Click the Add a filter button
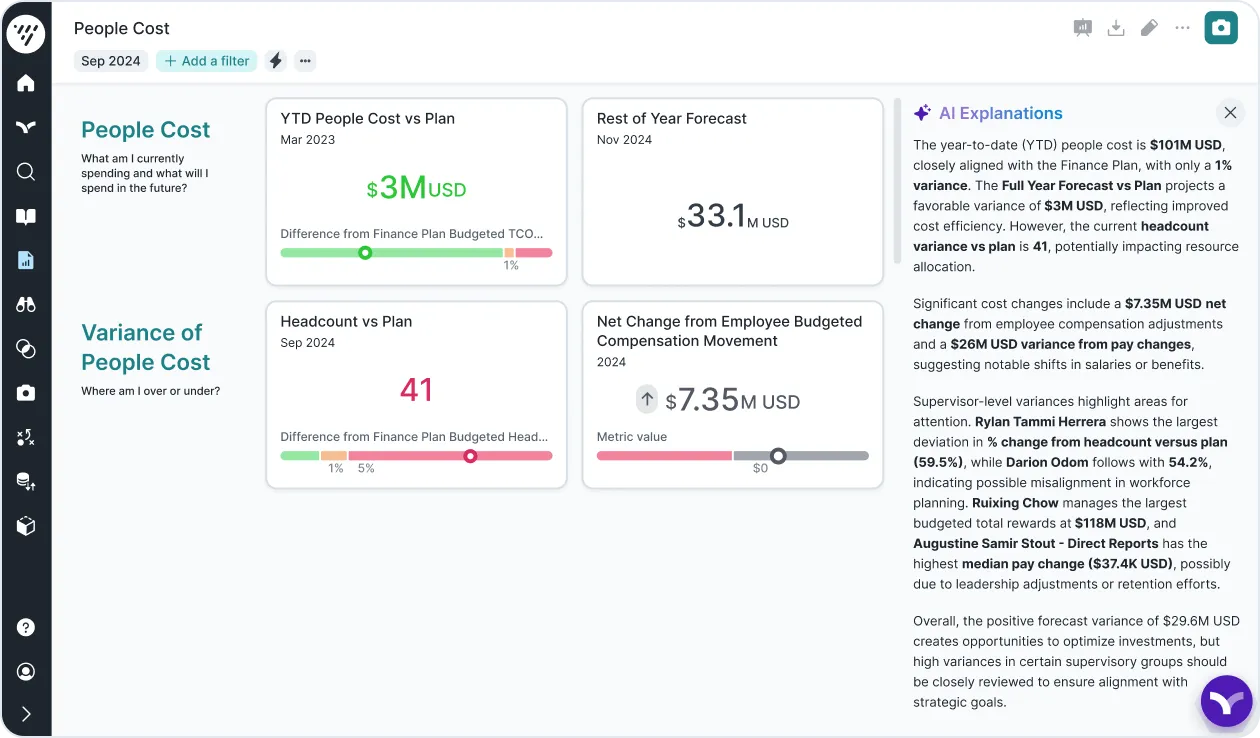 coord(206,61)
